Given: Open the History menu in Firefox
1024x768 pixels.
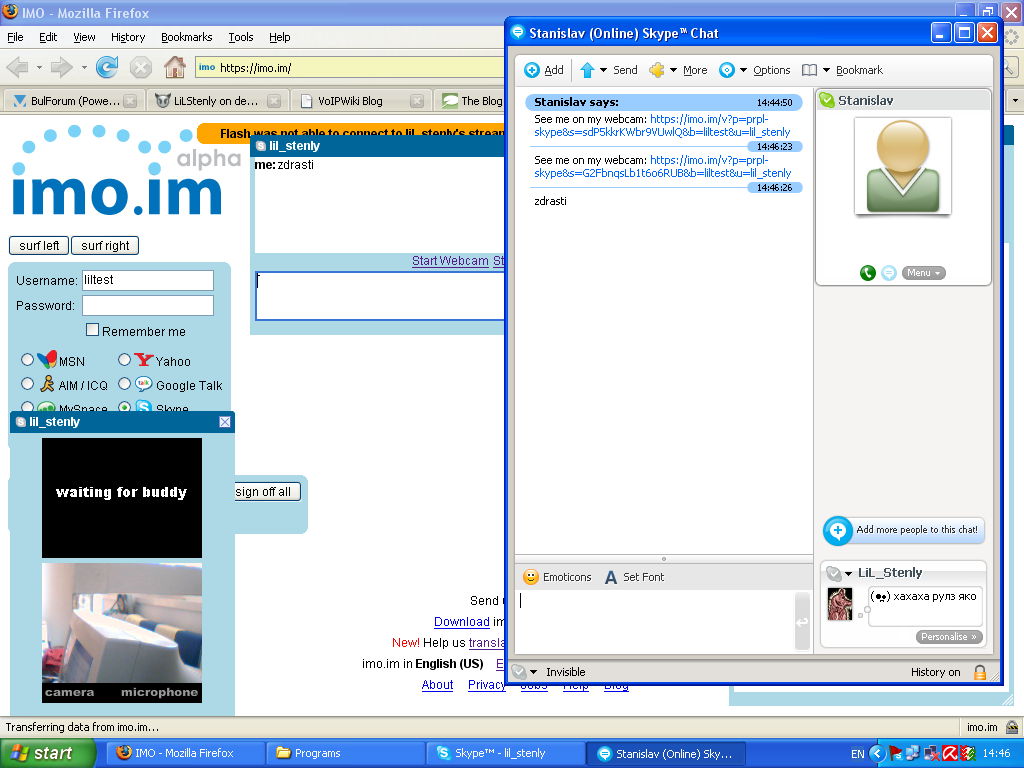Looking at the screenshot, I should point(127,37).
